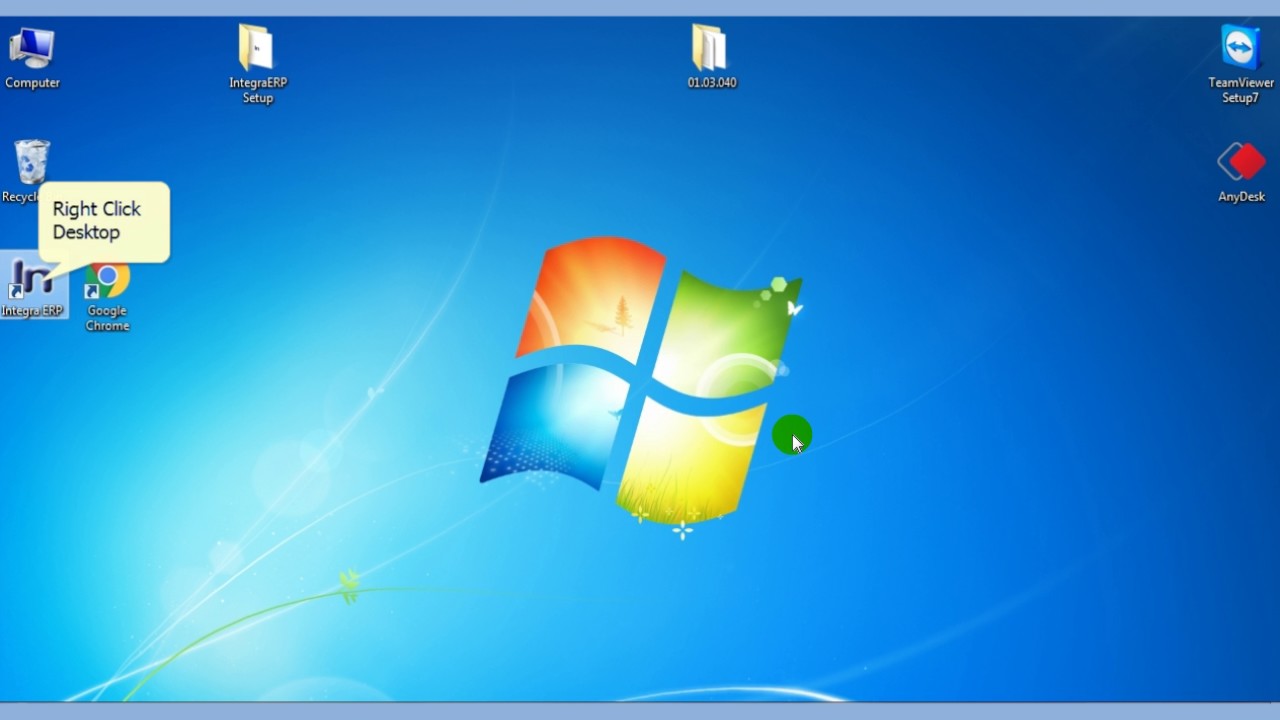
Task: Click the "AnyDesk" label text
Action: (1241, 197)
